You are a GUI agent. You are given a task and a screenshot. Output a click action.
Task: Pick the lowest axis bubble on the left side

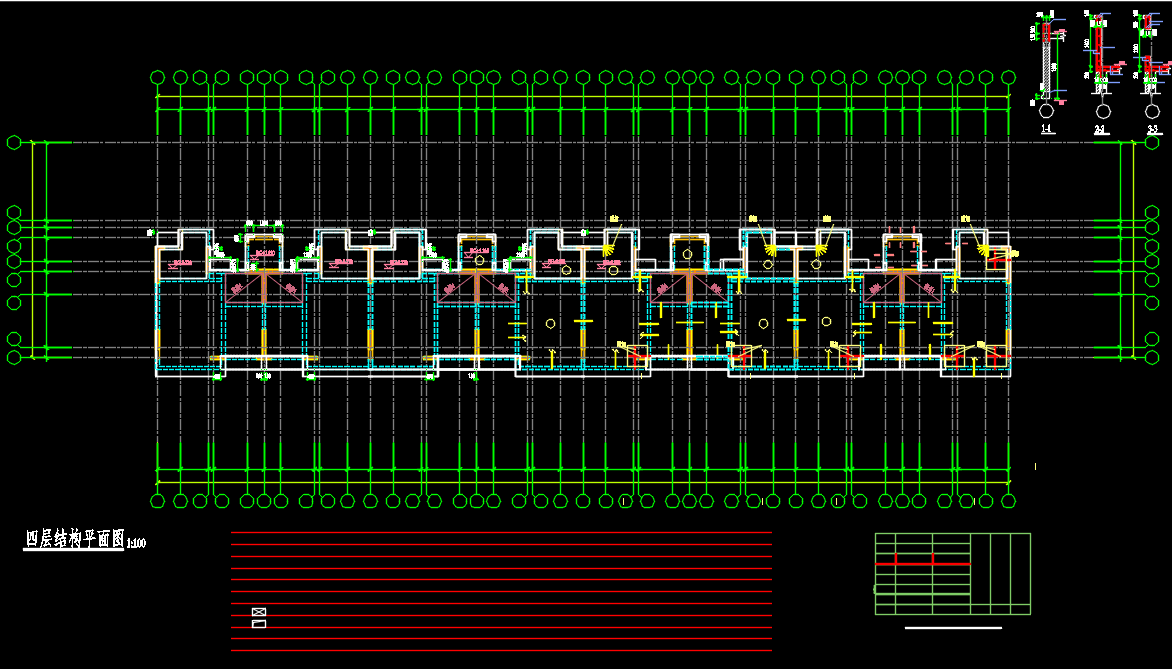13,358
